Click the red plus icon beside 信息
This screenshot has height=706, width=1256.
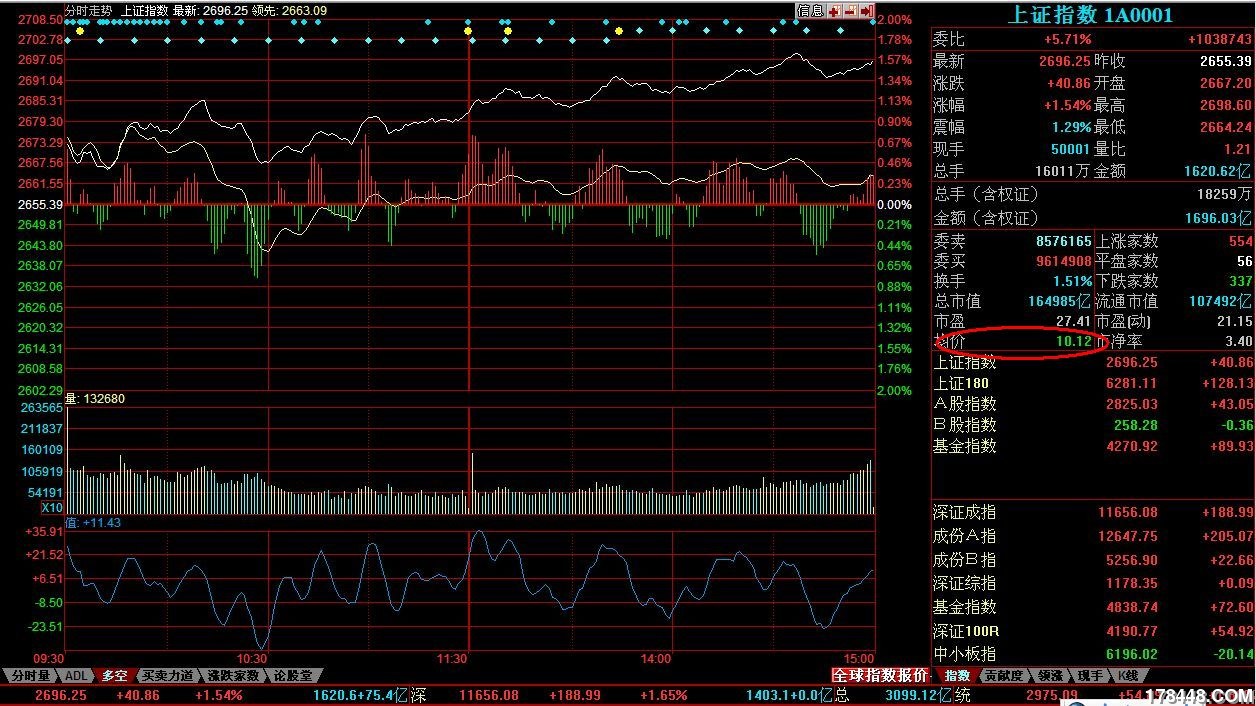[x=834, y=11]
